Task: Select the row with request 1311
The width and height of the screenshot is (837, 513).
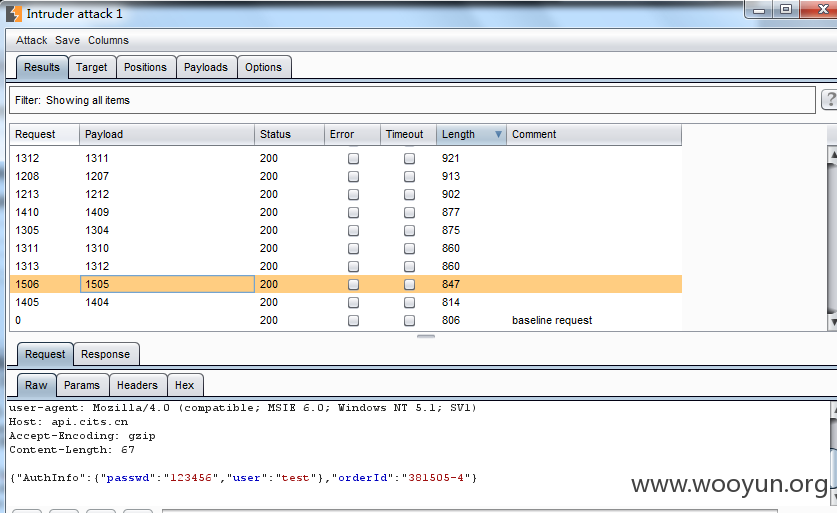Action: point(346,248)
